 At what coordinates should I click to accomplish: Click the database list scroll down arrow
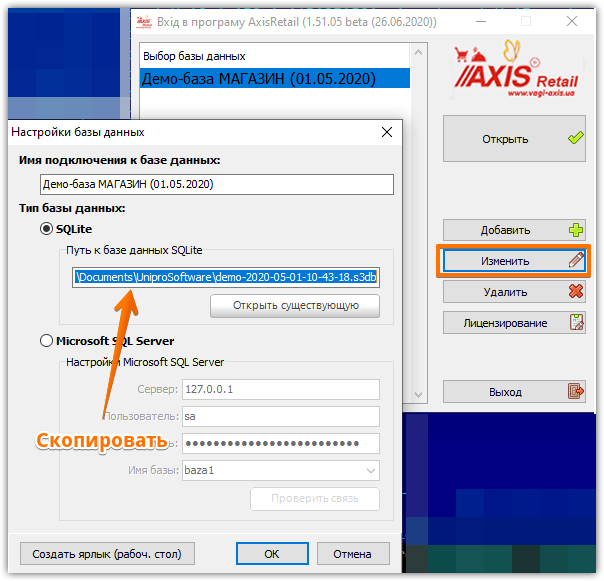(419, 395)
